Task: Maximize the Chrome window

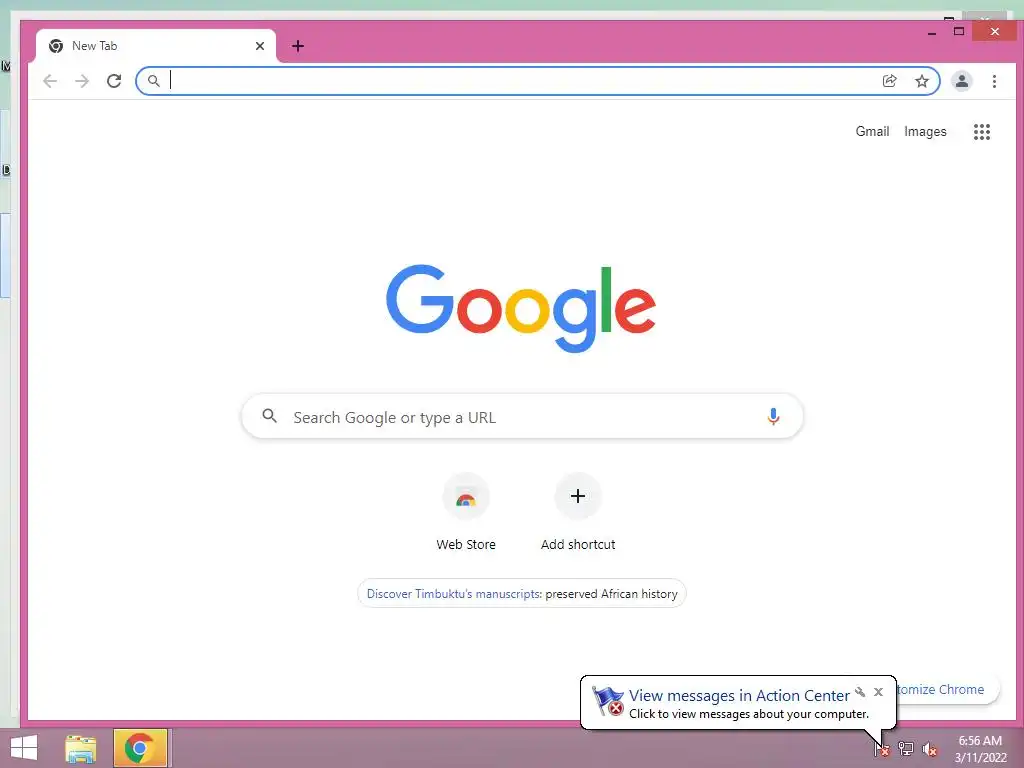Action: [x=959, y=31]
